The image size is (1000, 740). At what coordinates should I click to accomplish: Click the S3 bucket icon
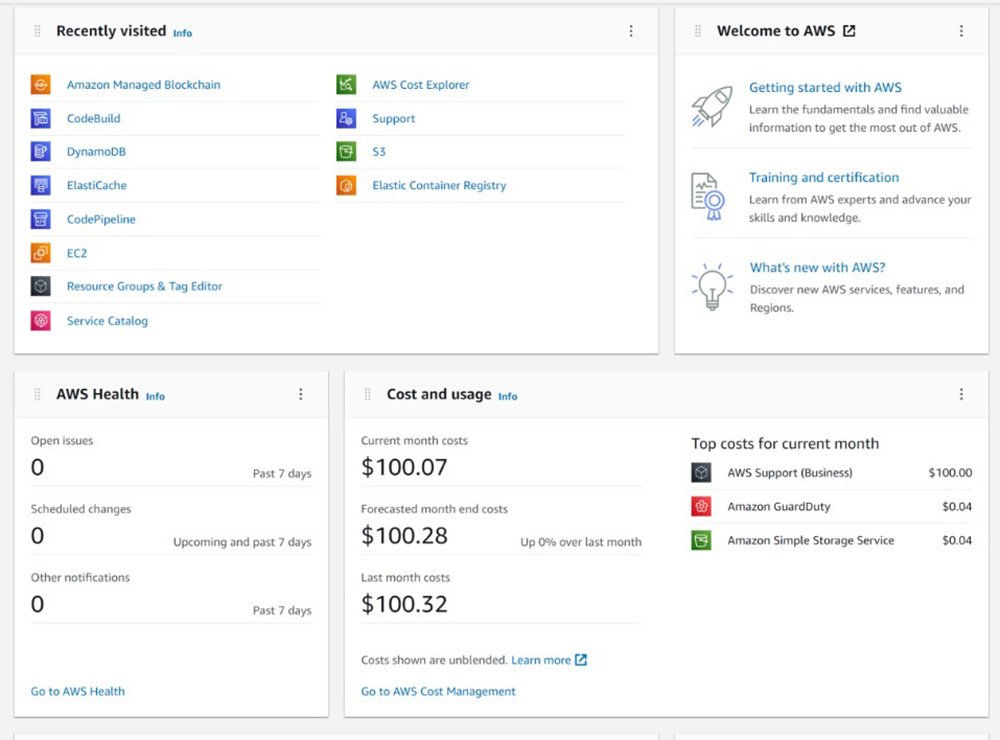pos(346,151)
